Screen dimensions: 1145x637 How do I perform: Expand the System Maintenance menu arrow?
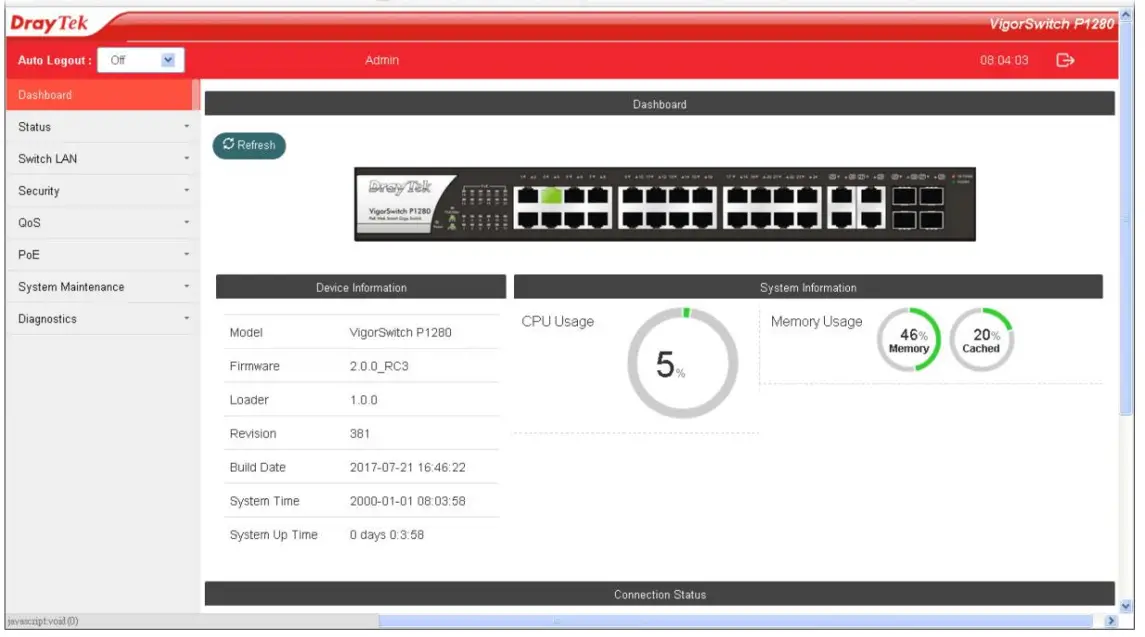tap(186, 286)
